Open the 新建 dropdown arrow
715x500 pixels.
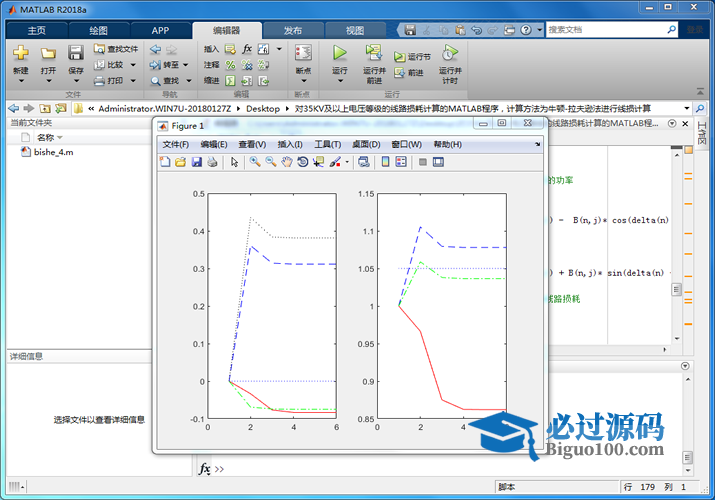(21, 81)
